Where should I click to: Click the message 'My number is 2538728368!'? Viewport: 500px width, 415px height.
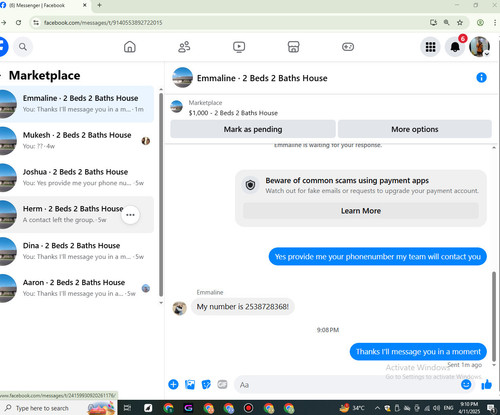click(x=243, y=306)
